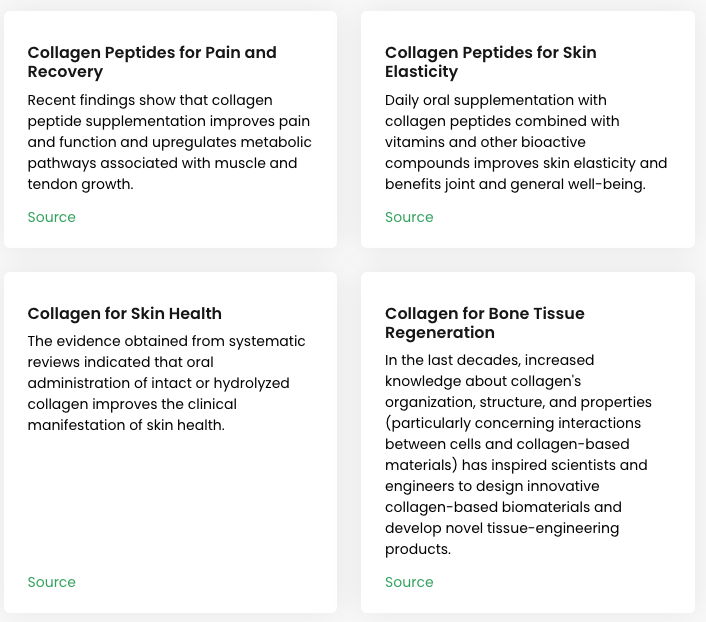The height and width of the screenshot is (622, 706).
Task: Open Source link under Skin Elasticity card
Action: [x=409, y=217]
